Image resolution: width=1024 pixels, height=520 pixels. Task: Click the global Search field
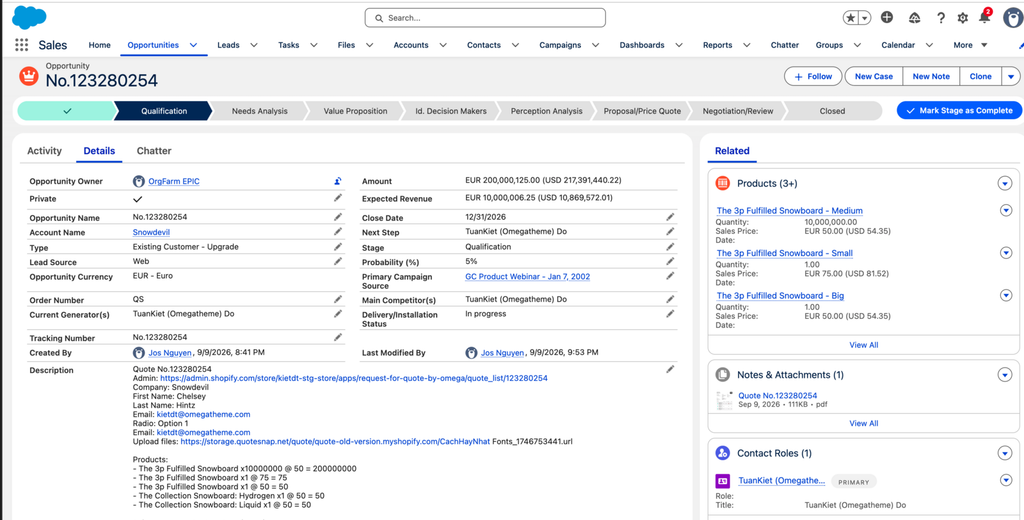tap(485, 18)
